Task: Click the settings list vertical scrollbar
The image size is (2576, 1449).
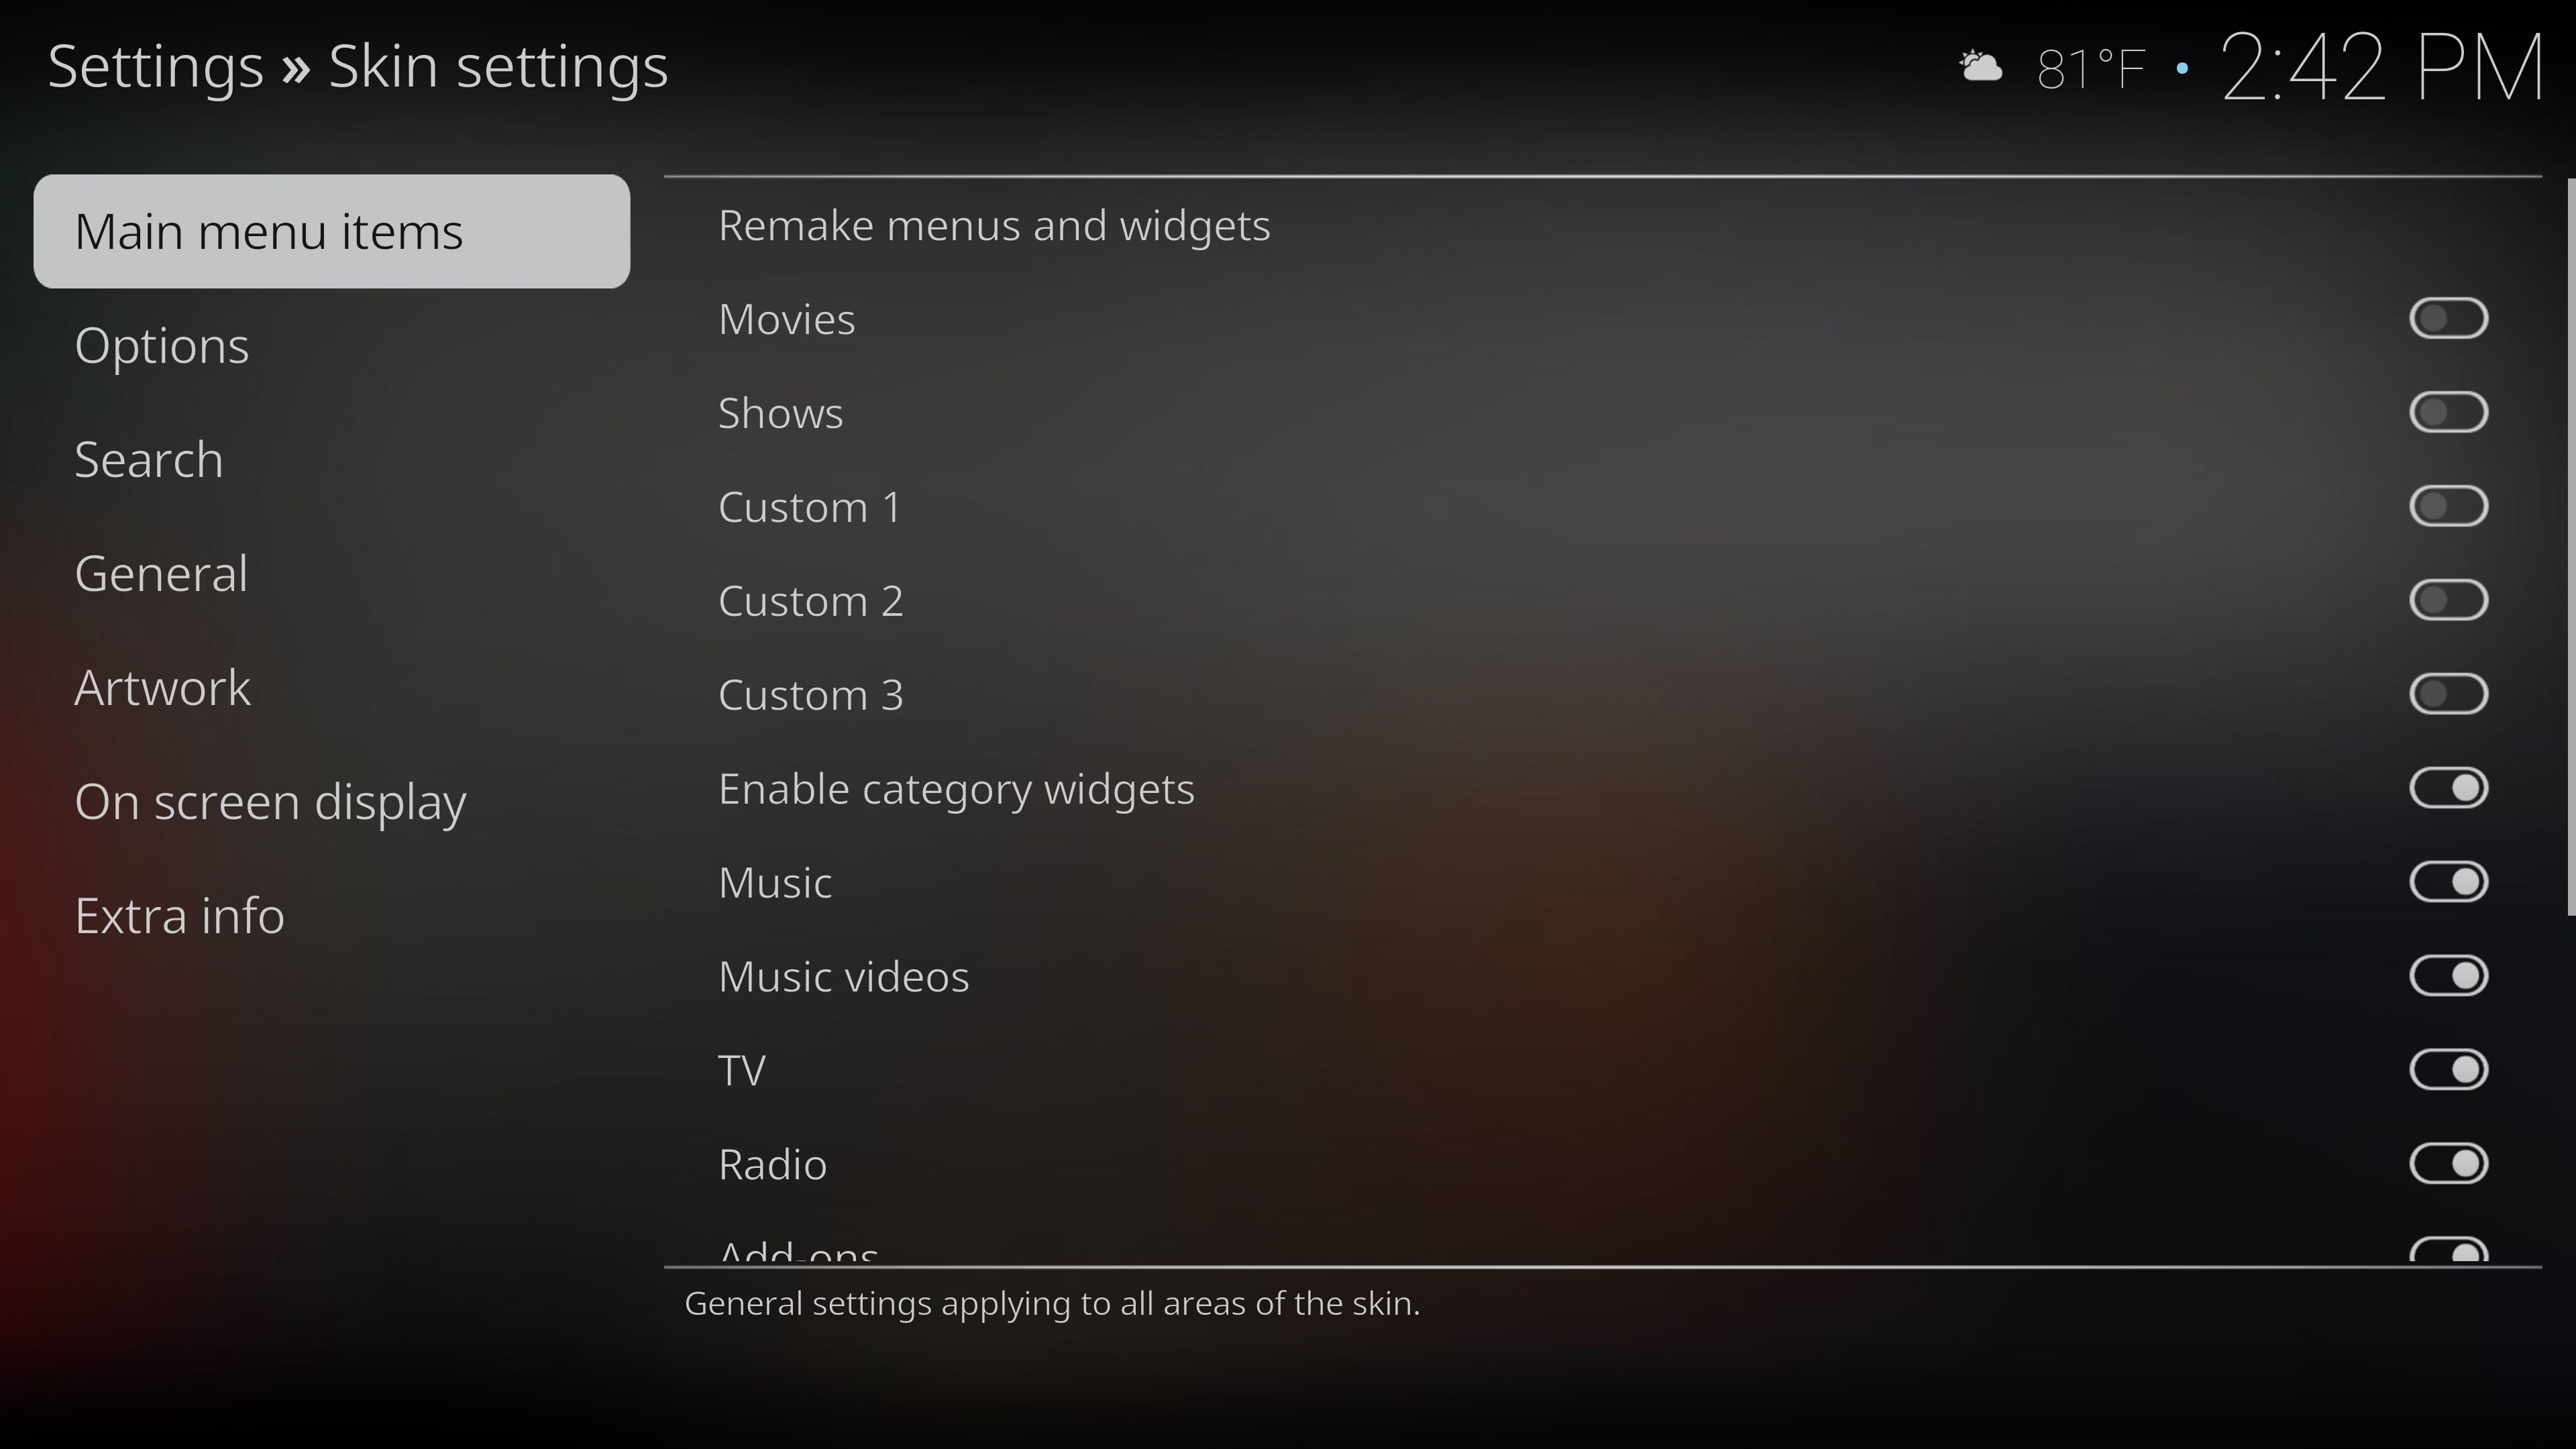Action: click(2571, 546)
